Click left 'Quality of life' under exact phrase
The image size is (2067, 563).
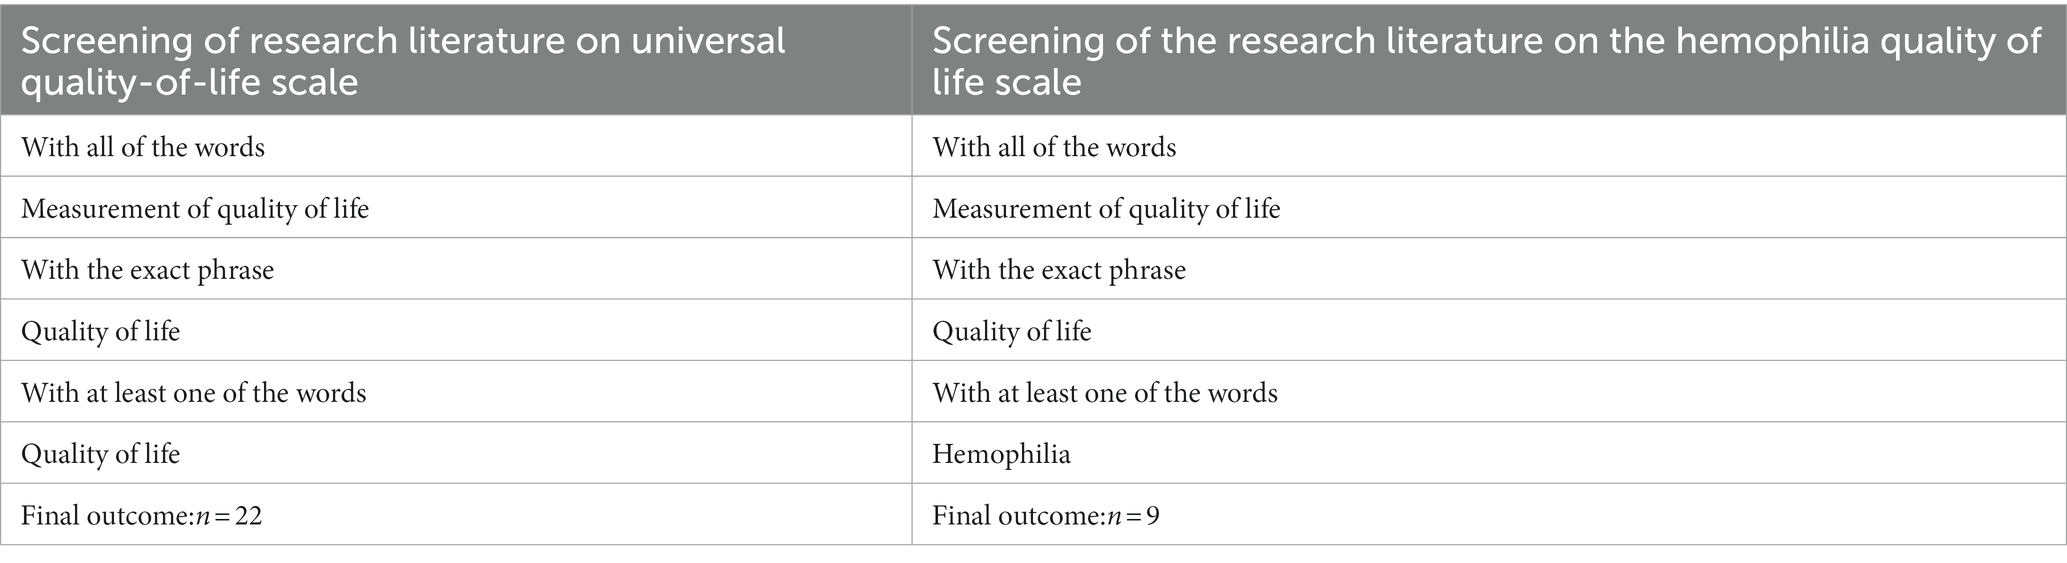456,330
